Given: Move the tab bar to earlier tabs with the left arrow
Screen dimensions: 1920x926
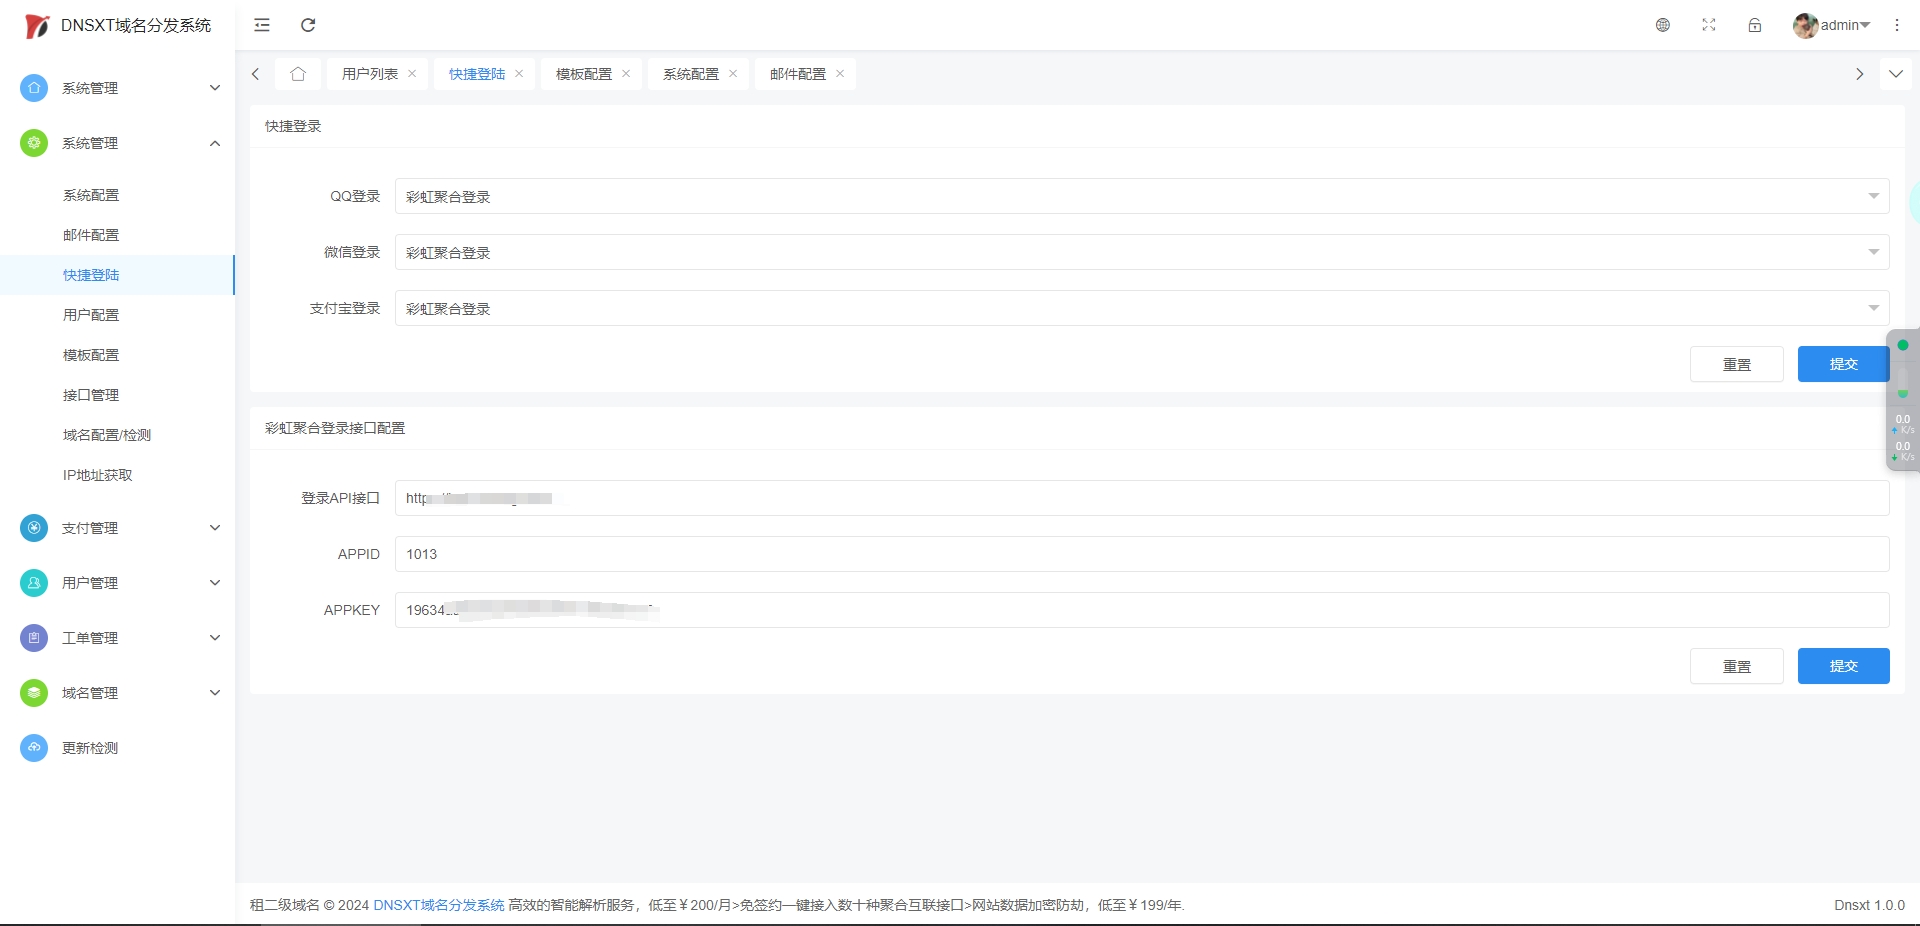Looking at the screenshot, I should 256,74.
